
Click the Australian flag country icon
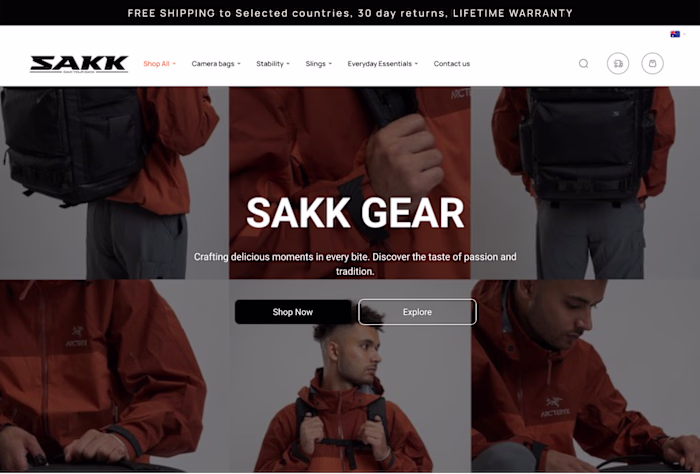675,34
